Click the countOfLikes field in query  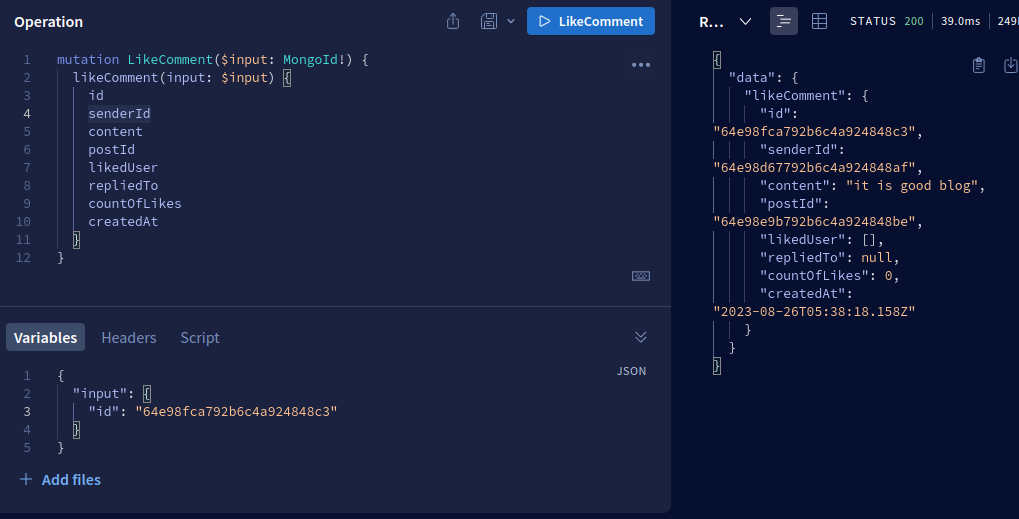click(x=135, y=203)
